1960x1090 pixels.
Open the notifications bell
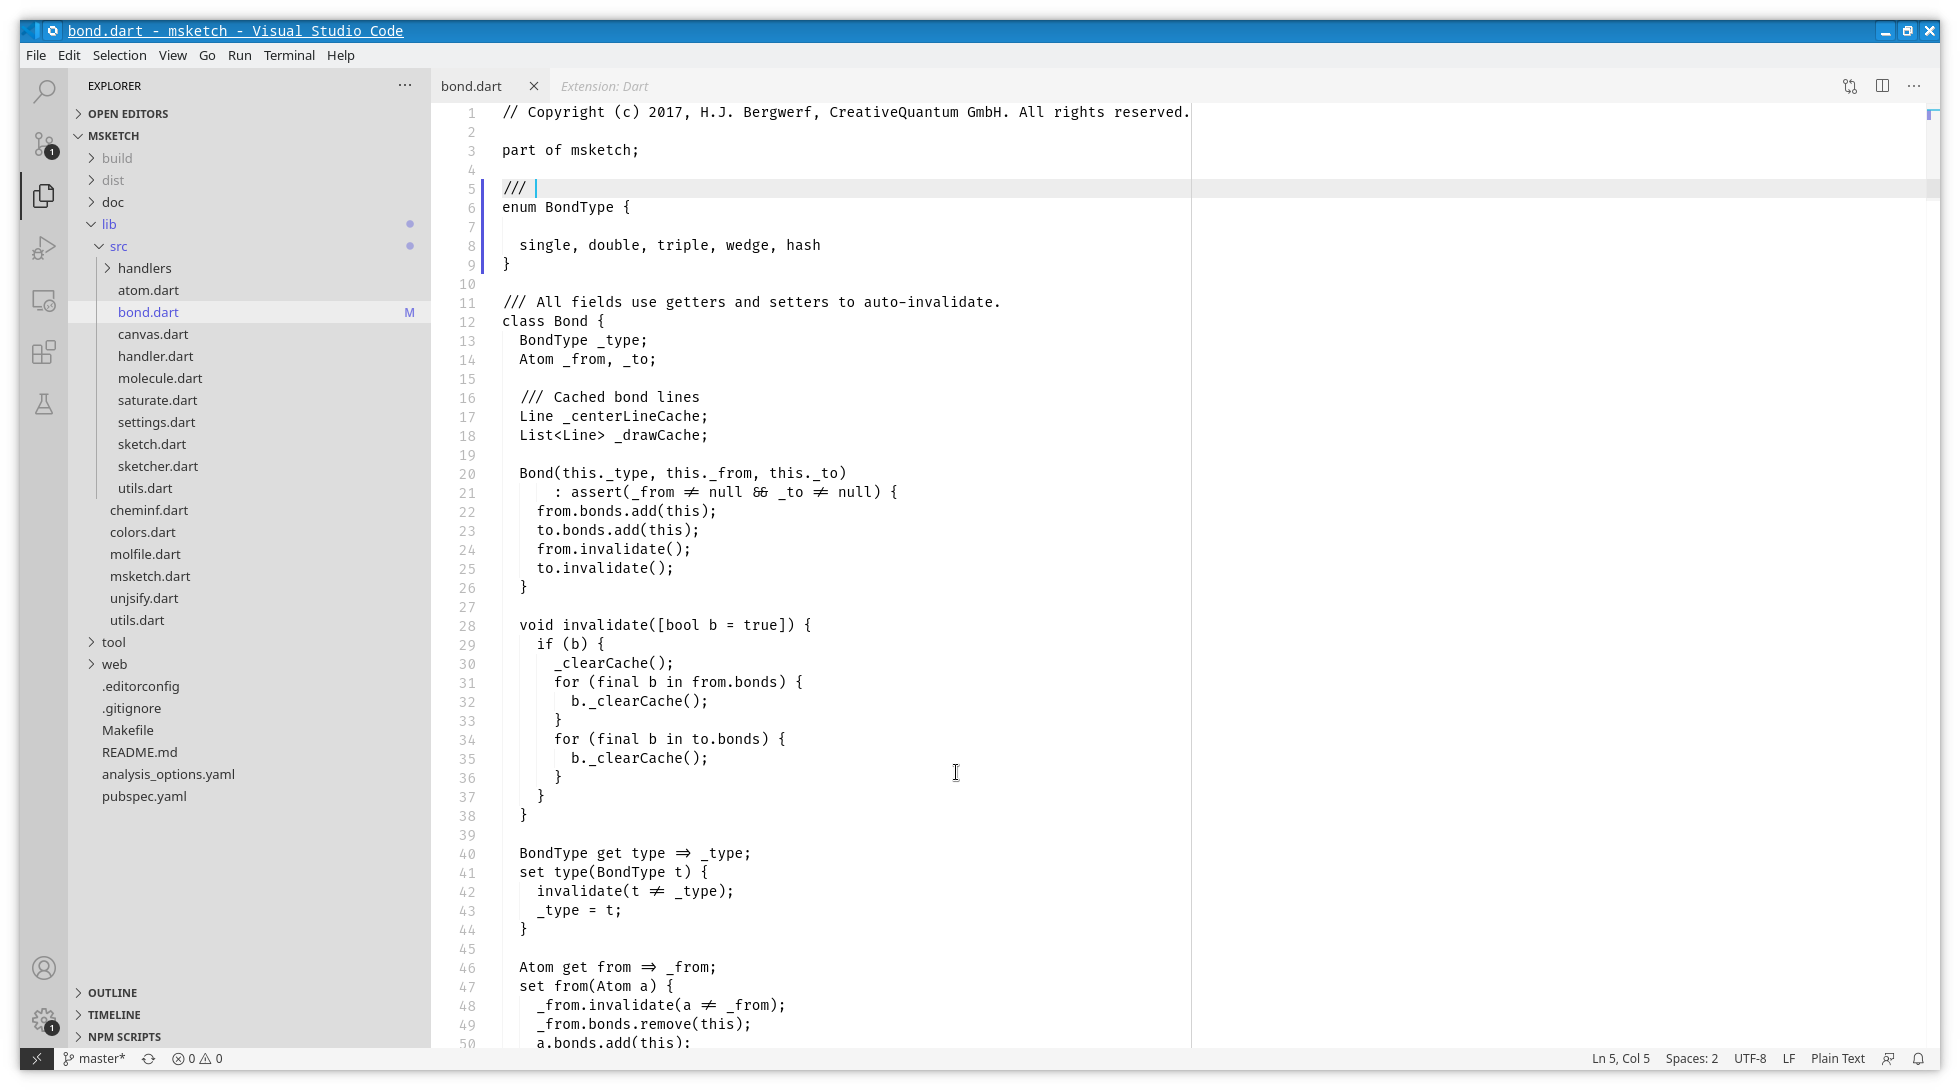(x=1917, y=1058)
